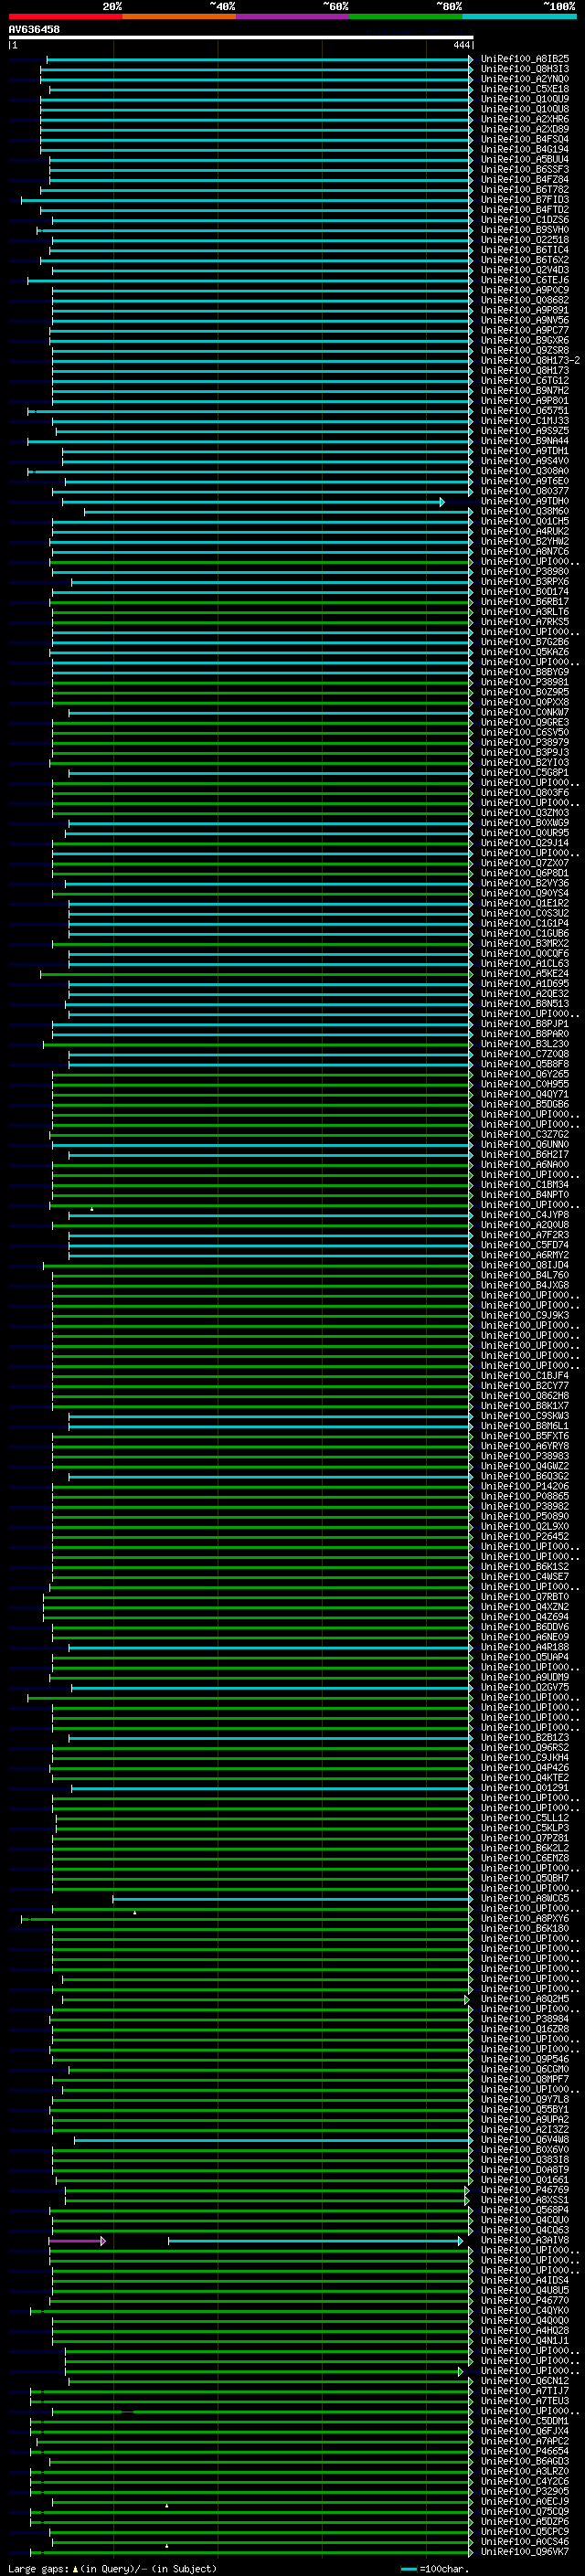The image size is (585, 2576).
Task: Click the orange ~40% identity legend bar
Action: pyautogui.click(x=179, y=16)
